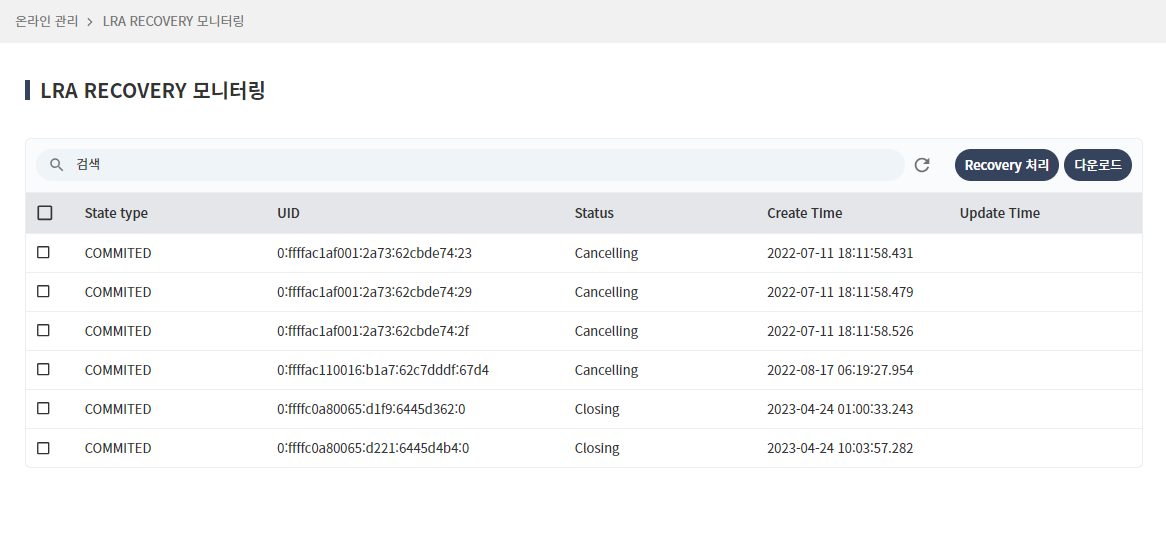Image resolution: width=1166 pixels, height=544 pixels.
Task: Click the magnifier search icon
Action: [x=57, y=165]
